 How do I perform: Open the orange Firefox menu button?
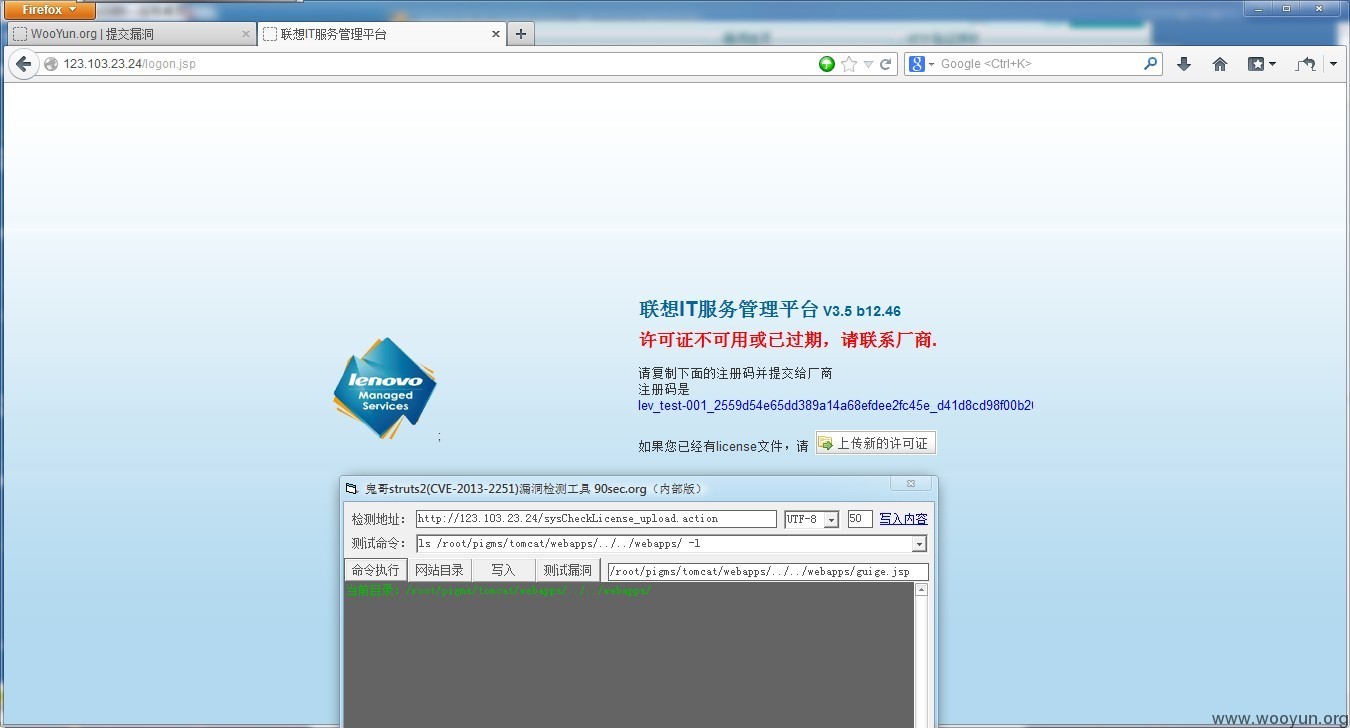(50, 10)
